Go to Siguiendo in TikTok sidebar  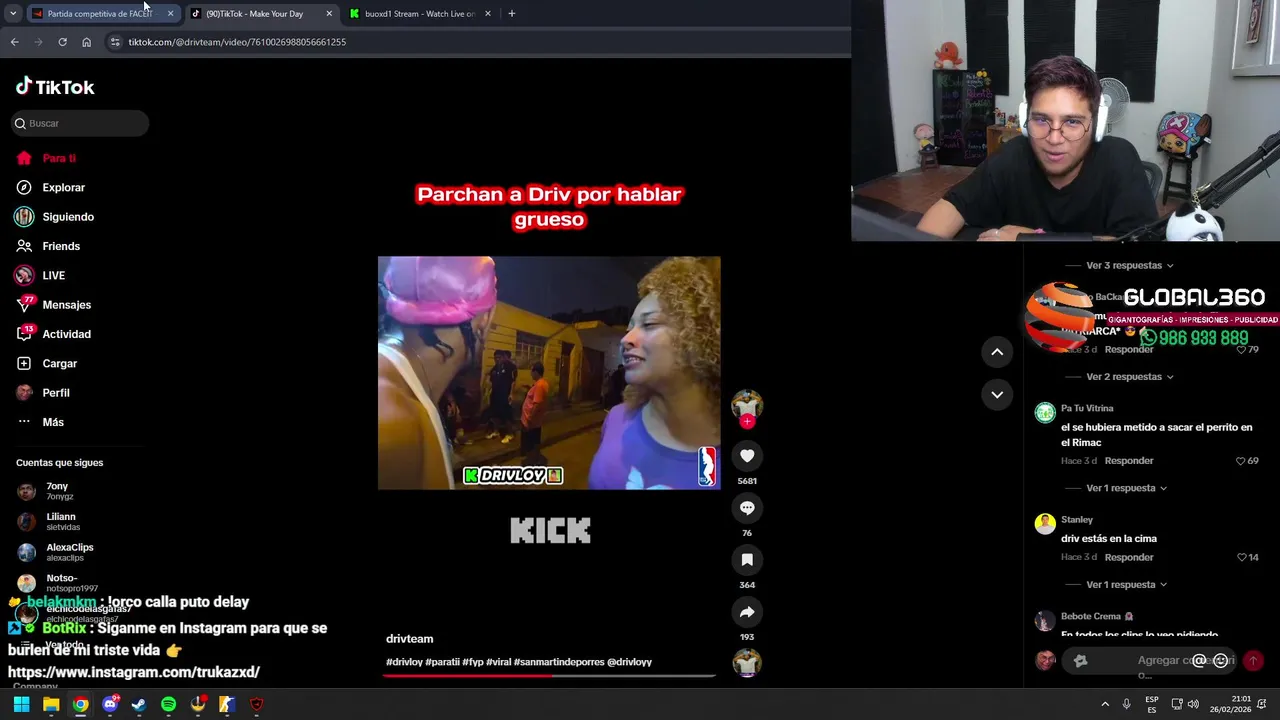click(x=55, y=217)
